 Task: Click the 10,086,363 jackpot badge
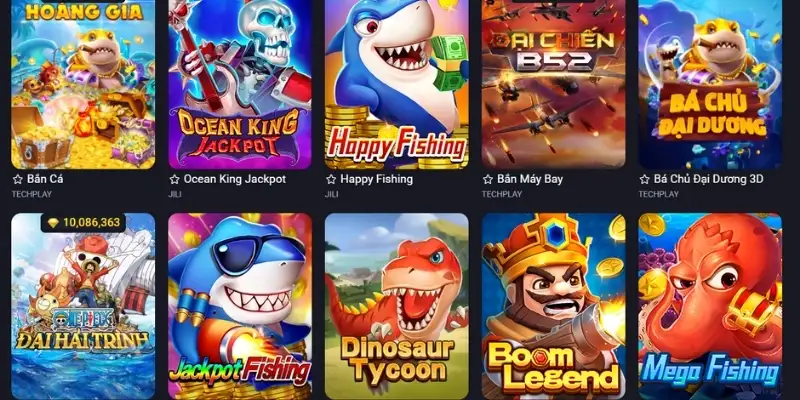coord(84,222)
